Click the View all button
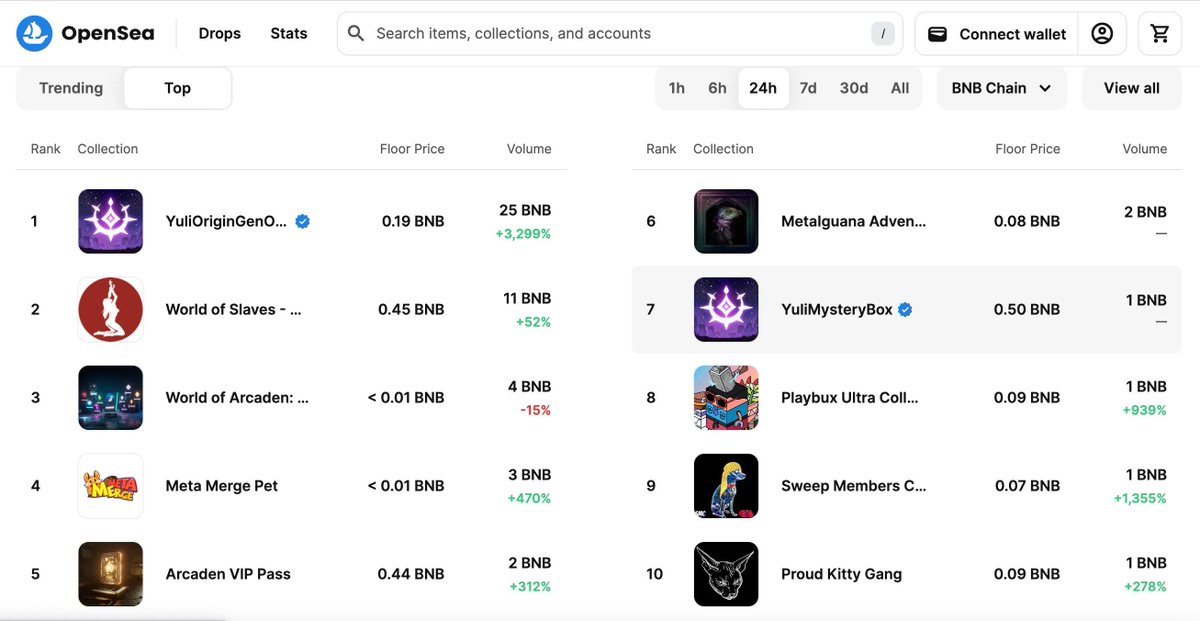Image resolution: width=1200 pixels, height=621 pixels. point(1132,88)
